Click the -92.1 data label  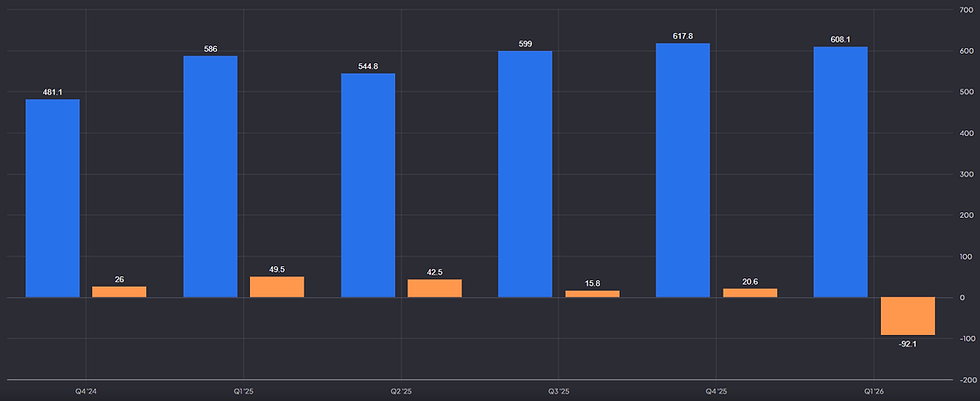click(908, 344)
